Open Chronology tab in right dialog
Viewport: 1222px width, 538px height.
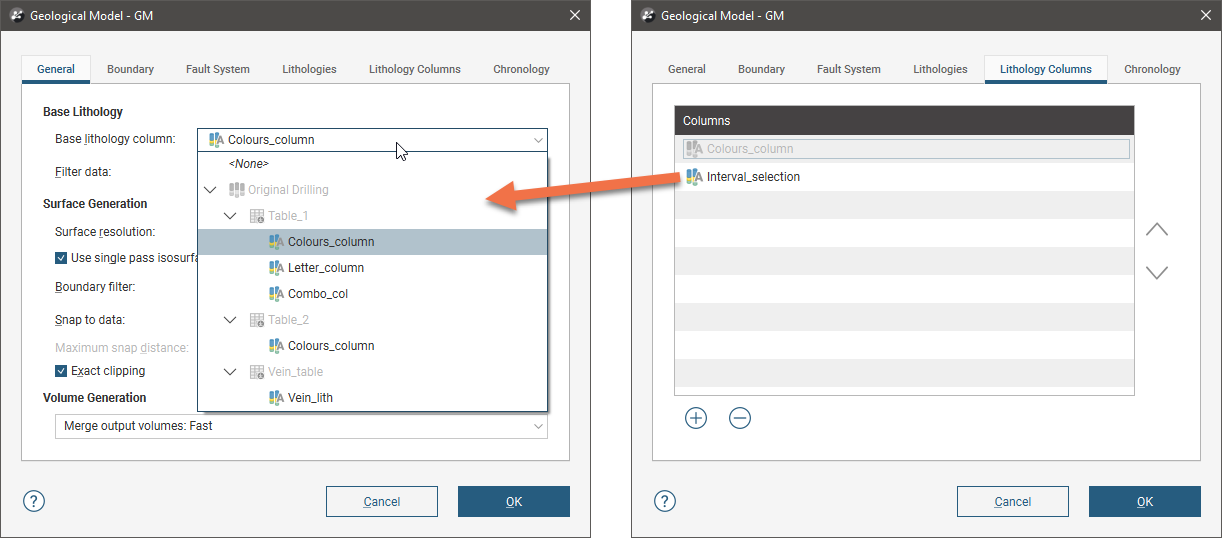click(1152, 69)
